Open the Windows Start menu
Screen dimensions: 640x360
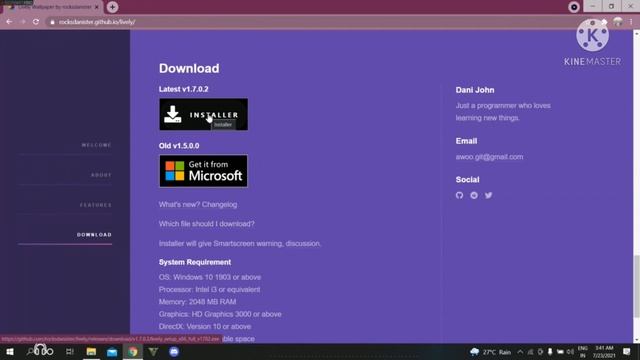10,351
